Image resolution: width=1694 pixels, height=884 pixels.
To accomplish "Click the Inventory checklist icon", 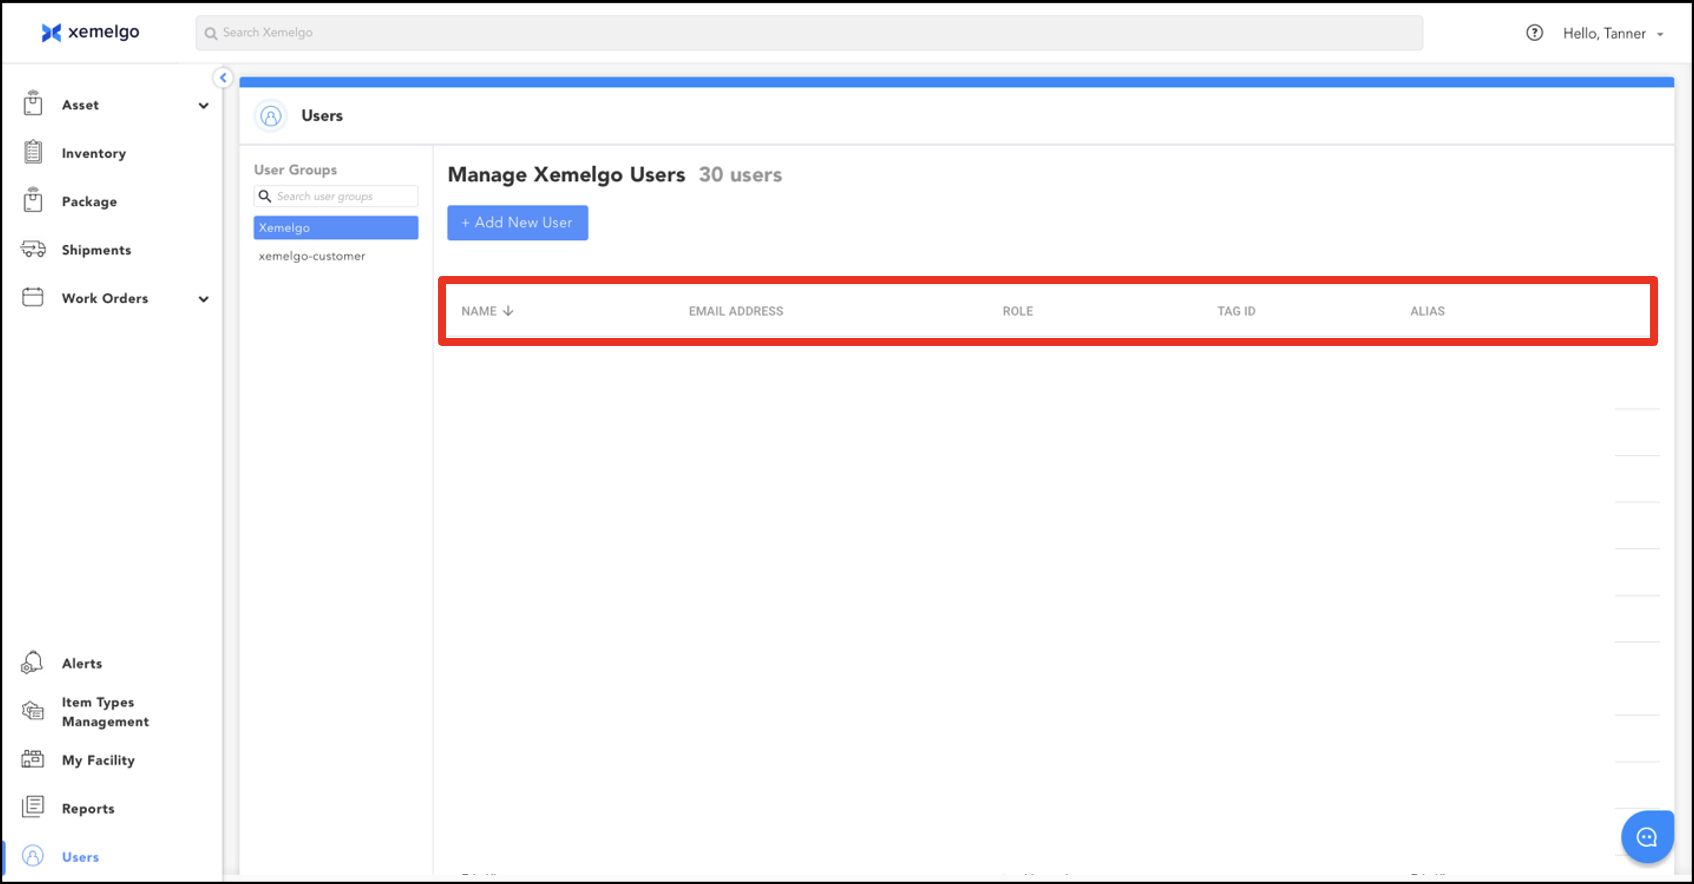I will pos(33,152).
